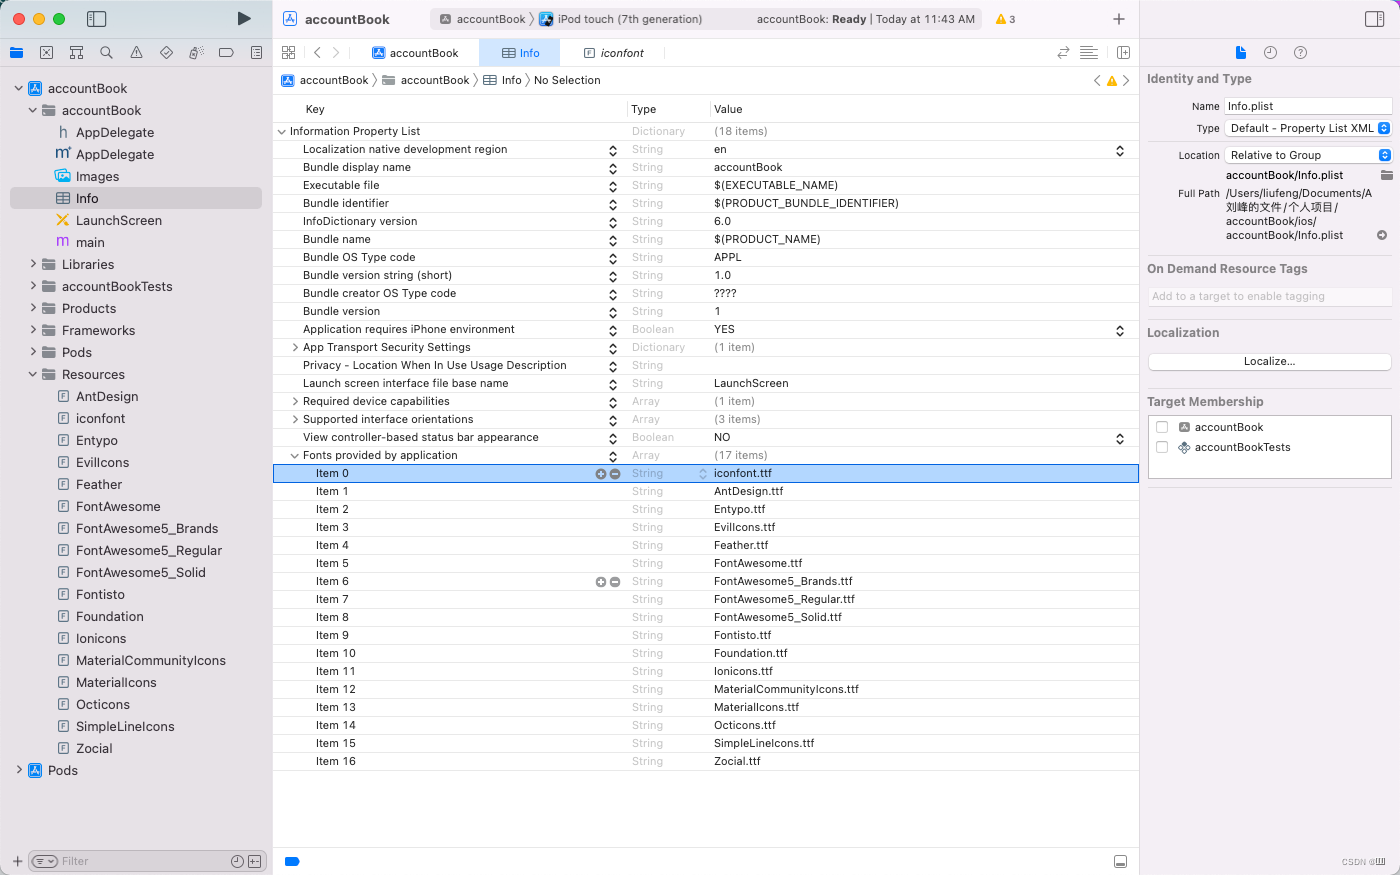Enable code review with arrows icon
This screenshot has width=1400, height=875.
click(x=1063, y=53)
